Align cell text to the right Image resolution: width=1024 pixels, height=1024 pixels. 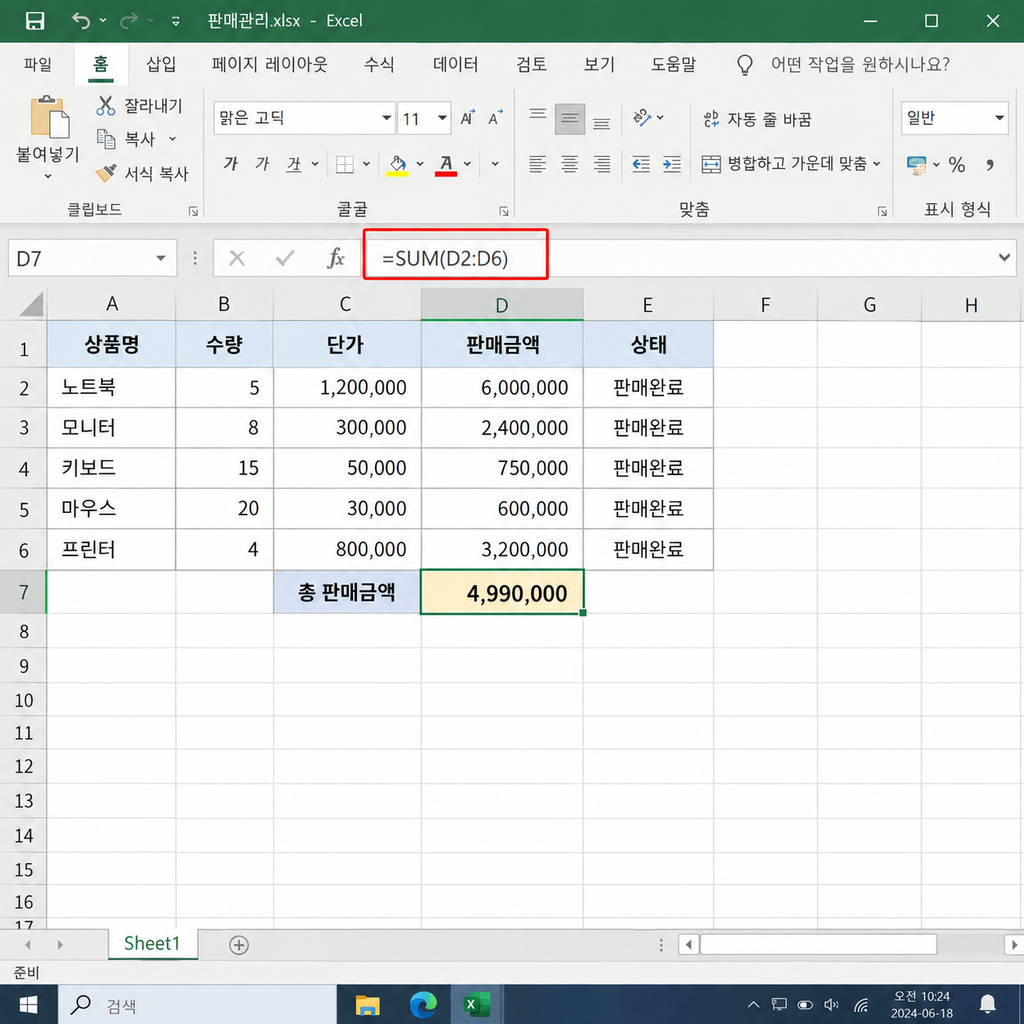601,164
